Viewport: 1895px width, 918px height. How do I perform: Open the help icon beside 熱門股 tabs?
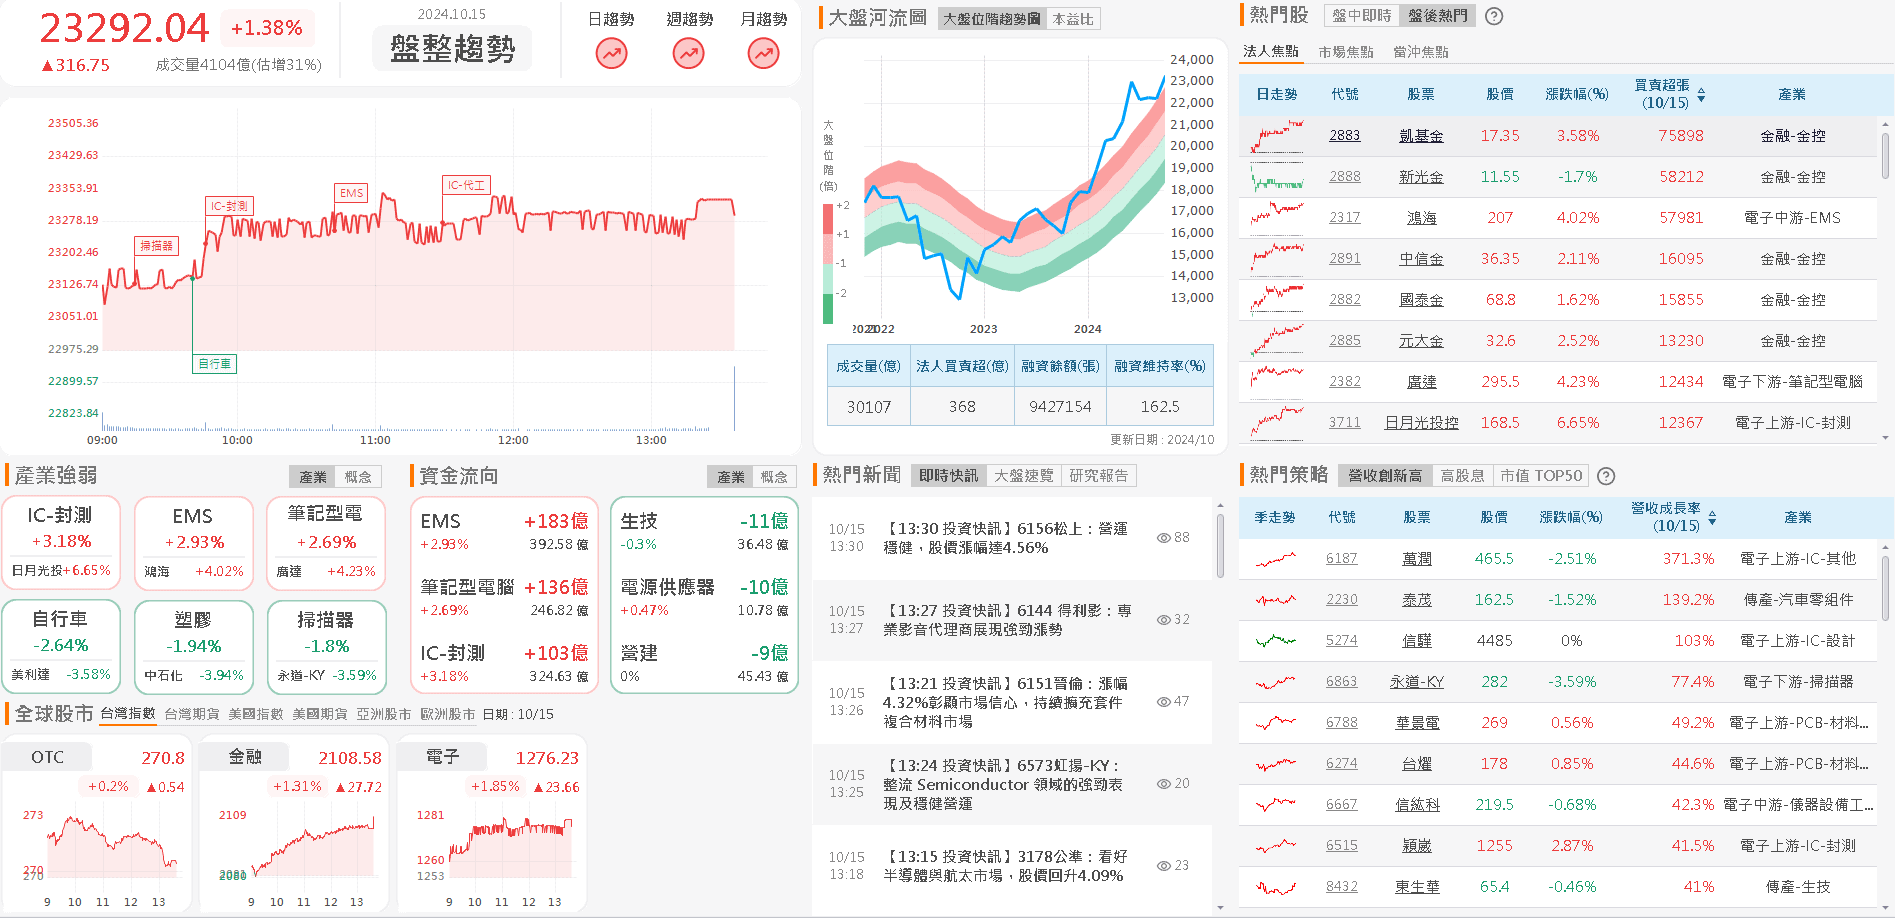coord(1494,16)
